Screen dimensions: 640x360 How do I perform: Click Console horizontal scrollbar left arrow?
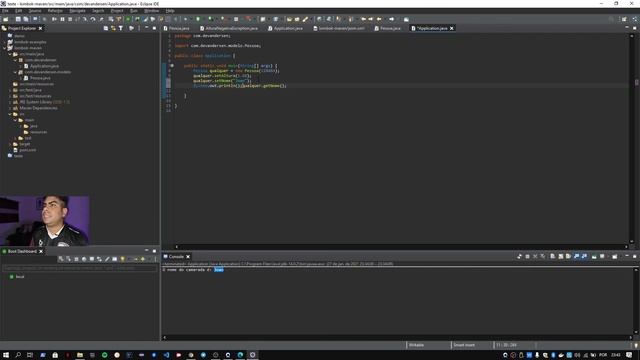pyautogui.click(x=164, y=338)
